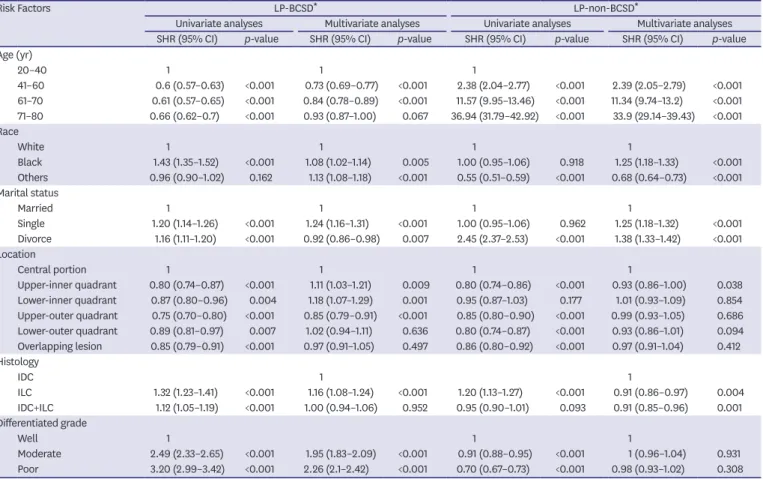The image size is (763, 479).
Task: Select the Location section label
Action: (x=18, y=254)
